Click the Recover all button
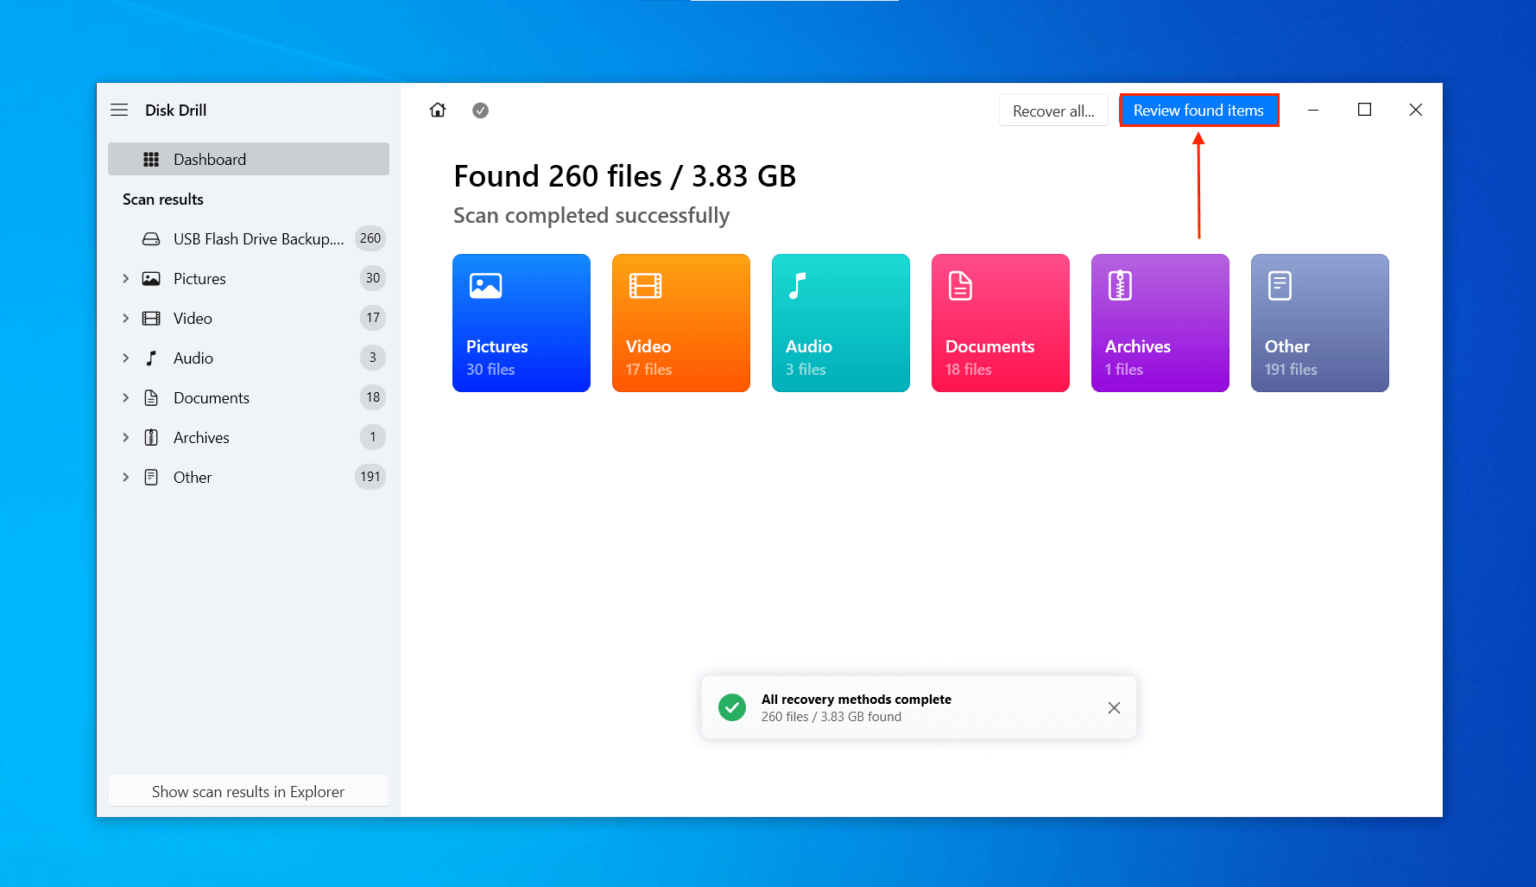Image resolution: width=1536 pixels, height=887 pixels. click(1053, 110)
